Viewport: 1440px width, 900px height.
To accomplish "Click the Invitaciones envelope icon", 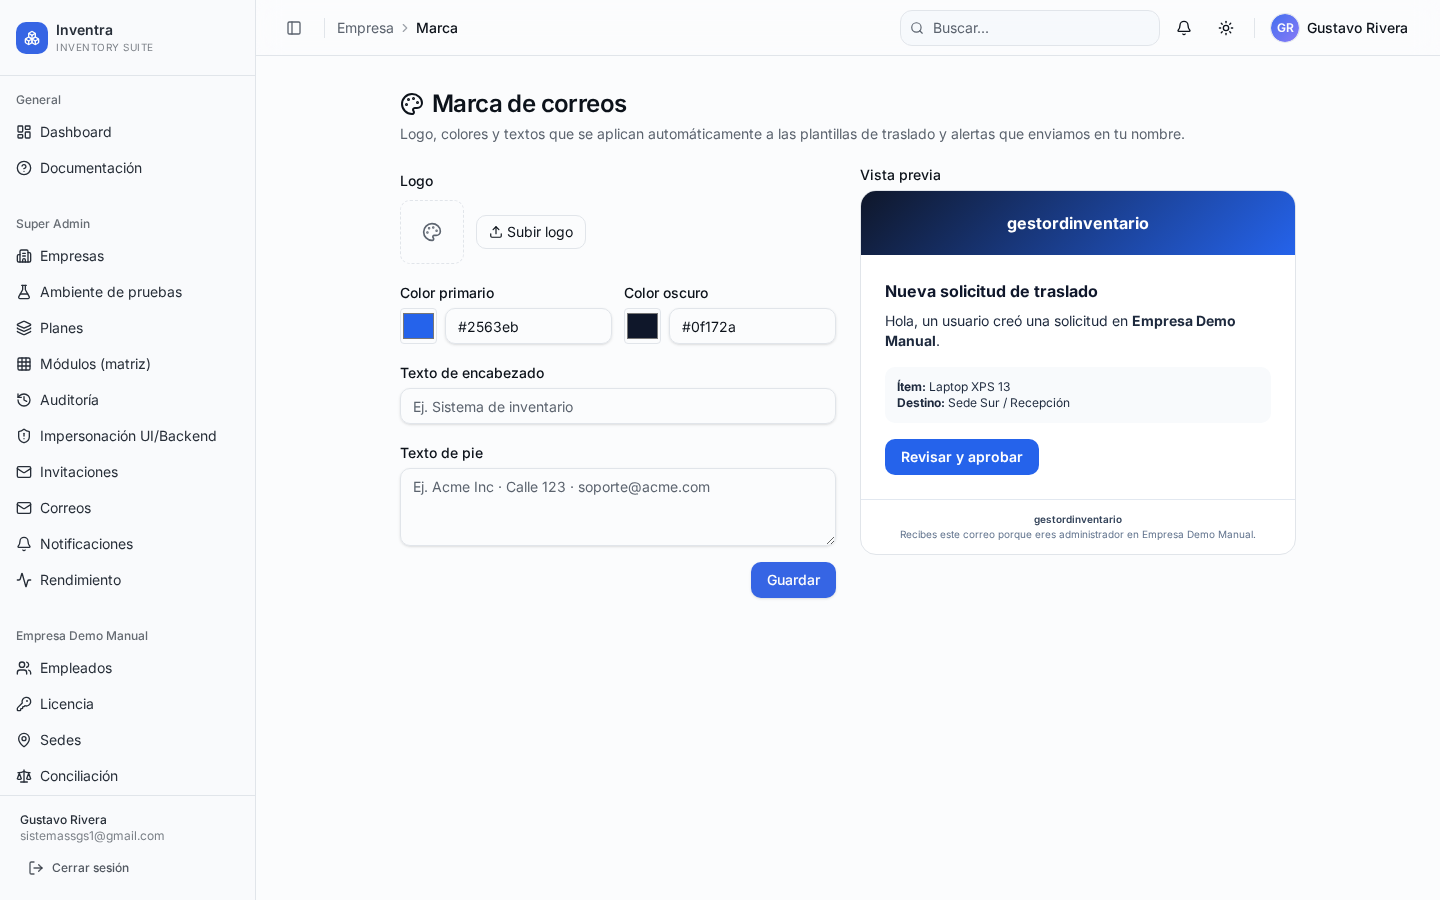I will coord(24,472).
